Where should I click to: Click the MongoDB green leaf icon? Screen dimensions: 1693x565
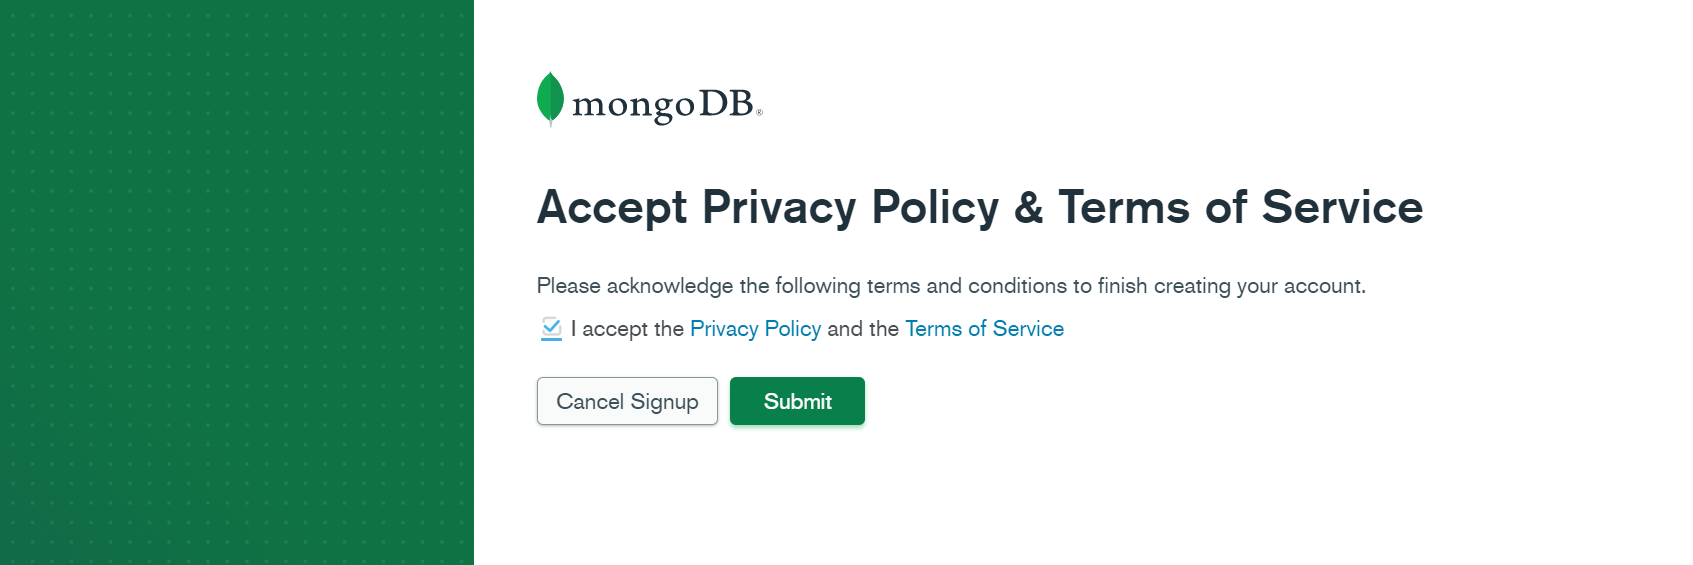[550, 98]
